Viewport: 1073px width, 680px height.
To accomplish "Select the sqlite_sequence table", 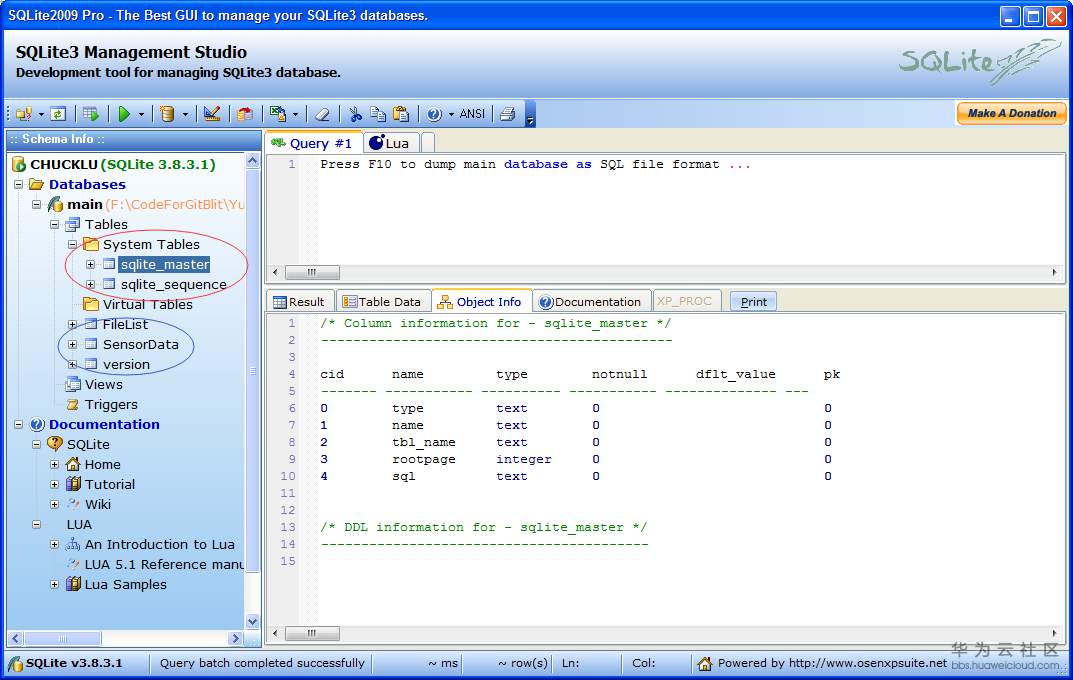I will (173, 285).
